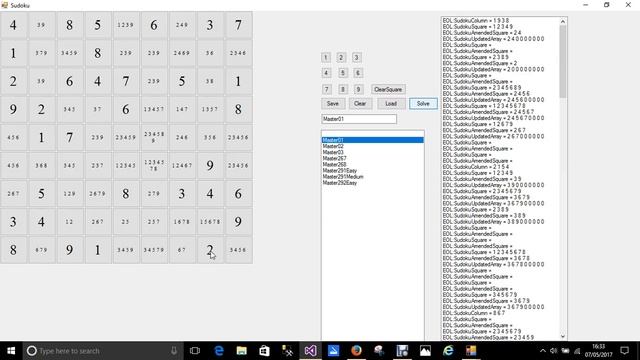This screenshot has width=640, height=360.
Task: Click the microphone icon in the search box
Action: tap(174, 351)
